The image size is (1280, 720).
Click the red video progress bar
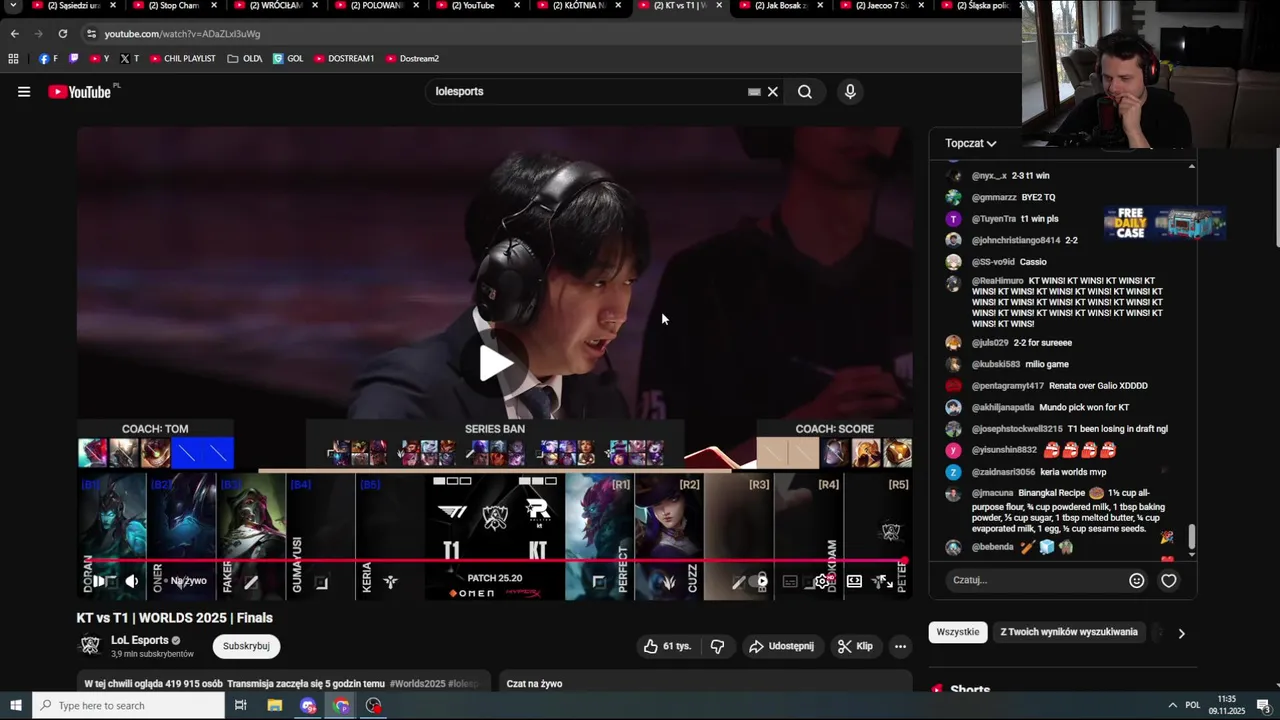click(x=494, y=561)
